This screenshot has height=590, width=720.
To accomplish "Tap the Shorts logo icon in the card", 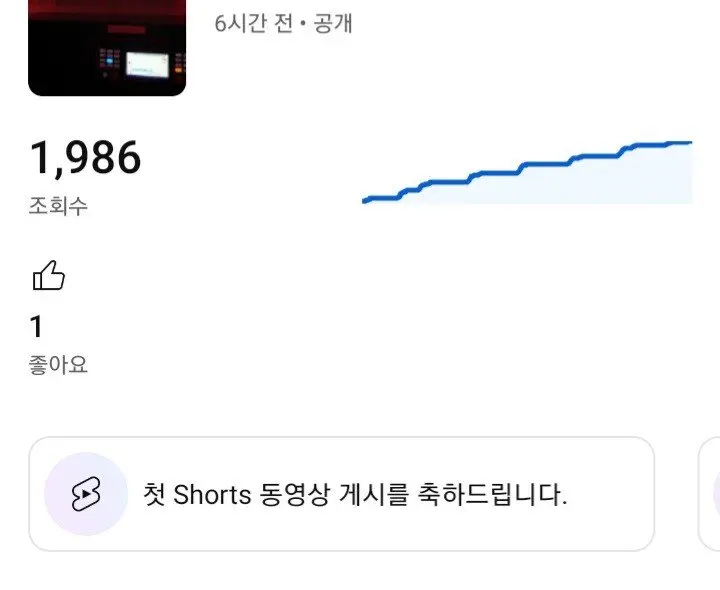I will point(86,494).
